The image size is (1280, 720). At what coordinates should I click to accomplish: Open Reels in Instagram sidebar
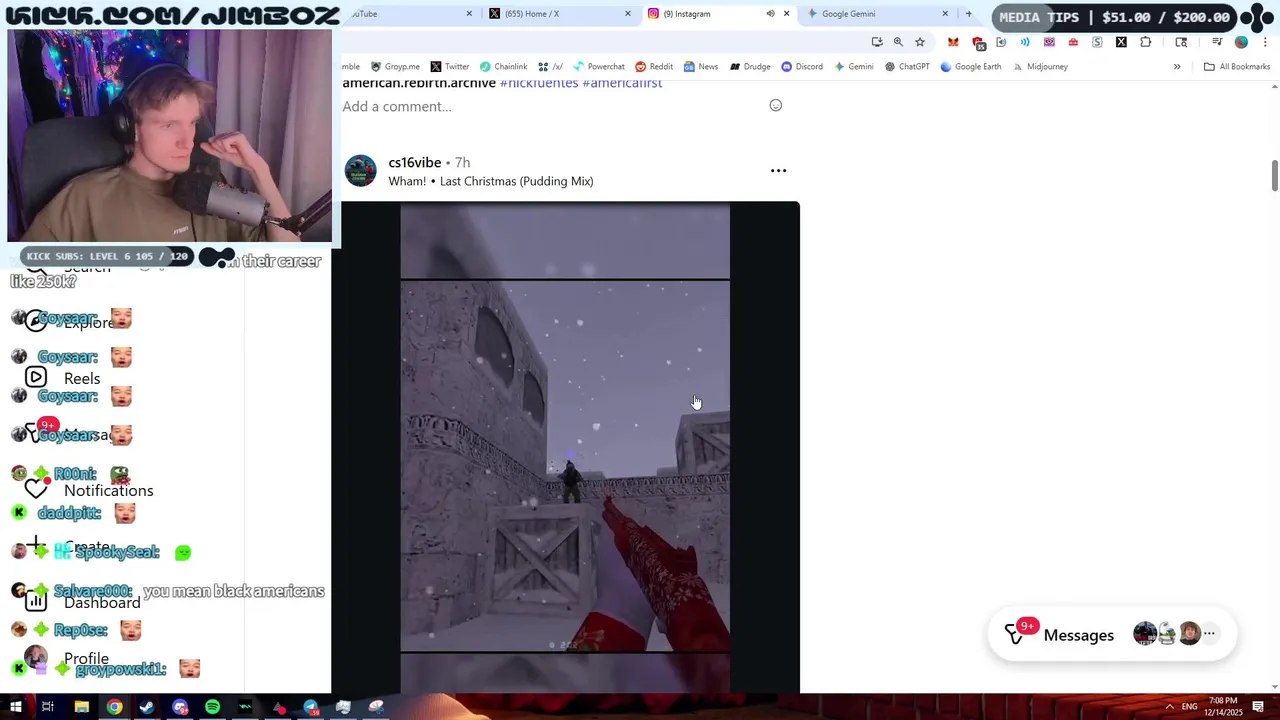click(x=64, y=378)
